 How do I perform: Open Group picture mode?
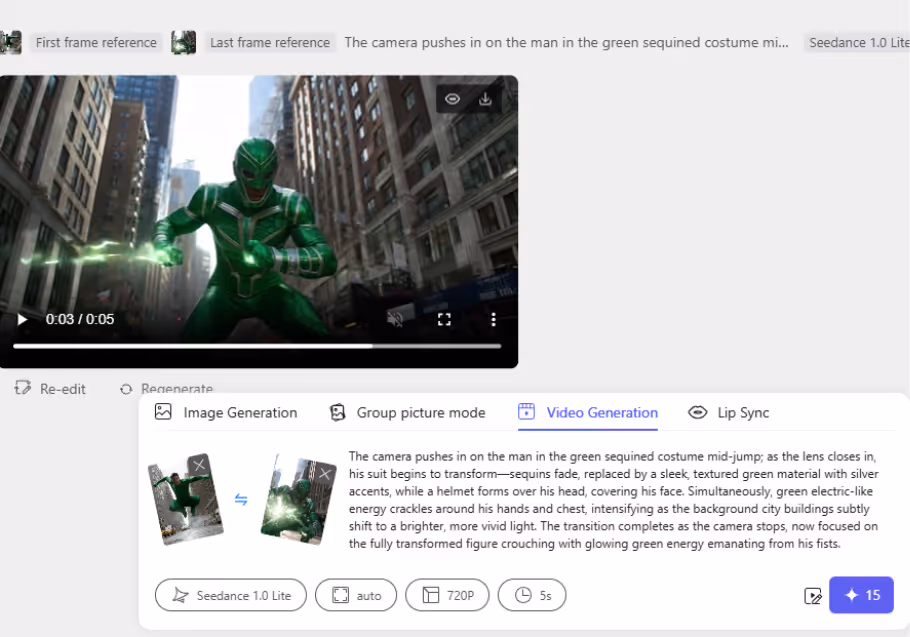click(x=407, y=412)
